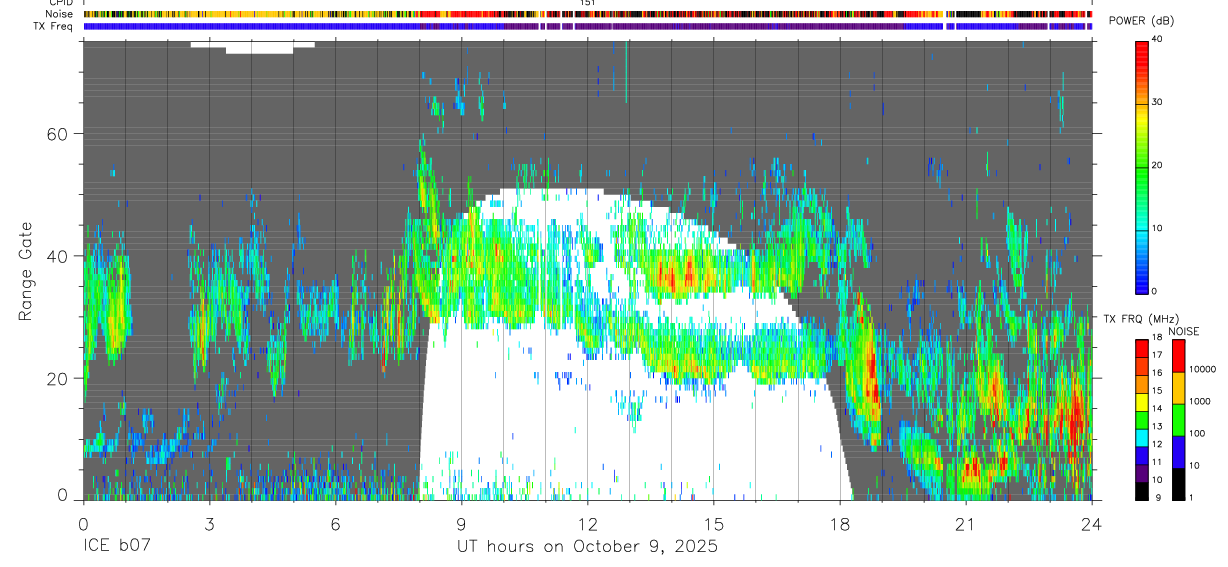This screenshot has width=1228, height=567.
Task: Click the hour 24 label on the time axis
Action: click(1092, 523)
